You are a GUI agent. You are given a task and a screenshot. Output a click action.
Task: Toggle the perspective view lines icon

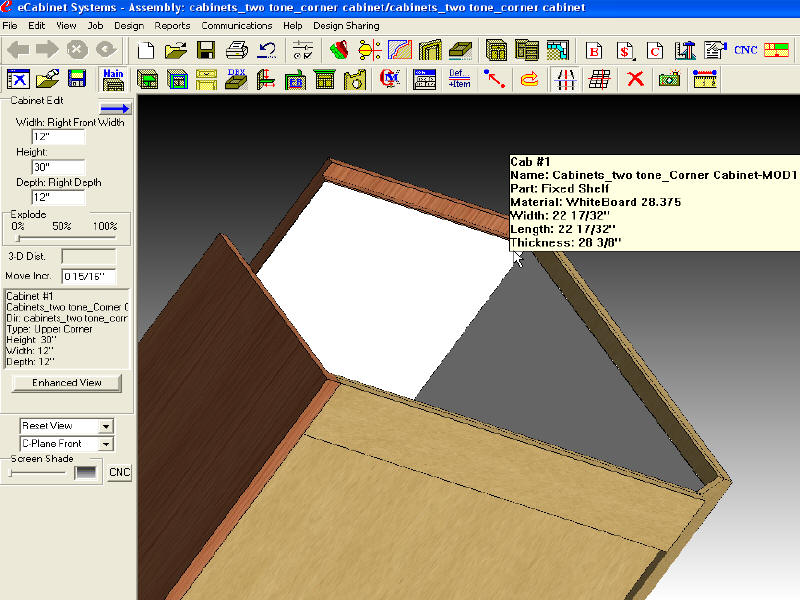click(565, 80)
